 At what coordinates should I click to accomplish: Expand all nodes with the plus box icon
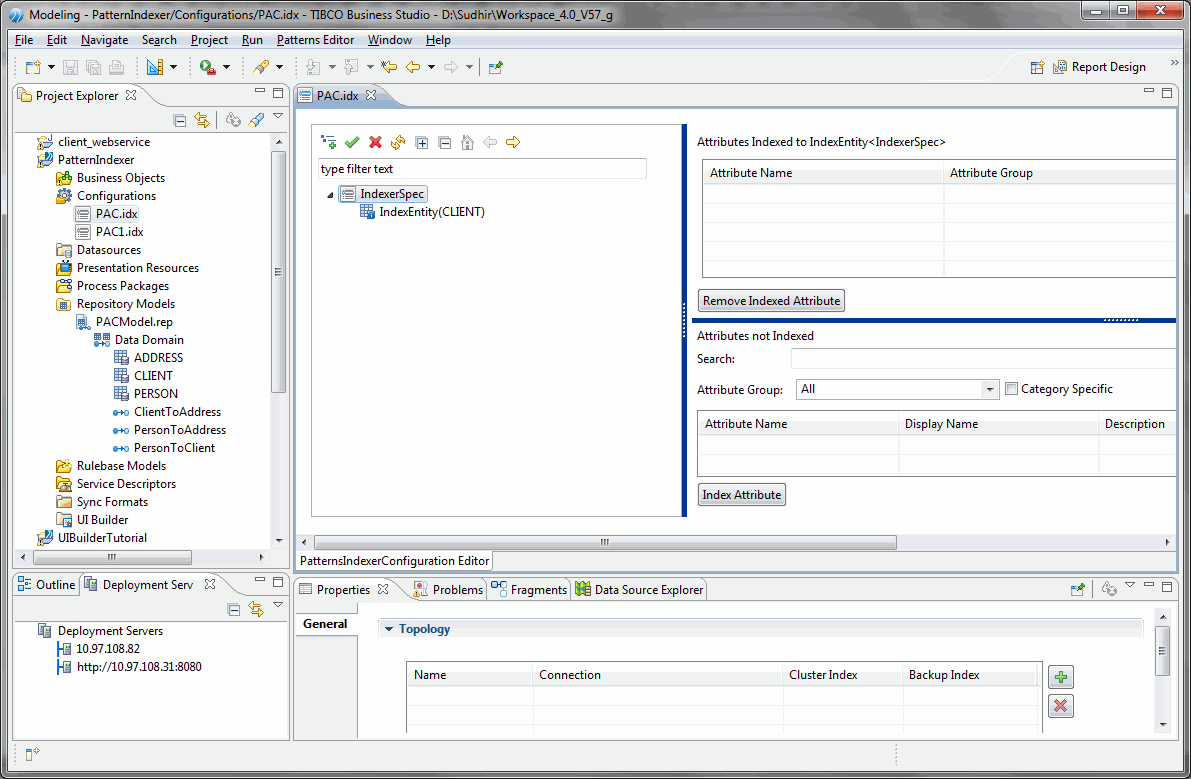click(422, 143)
